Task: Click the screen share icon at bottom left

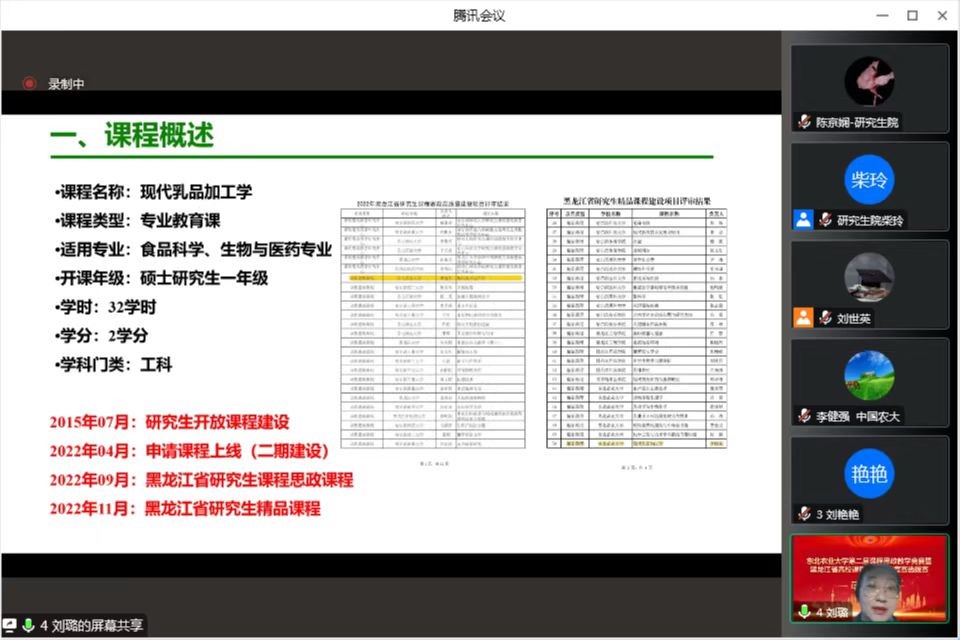Action: pos(10,625)
